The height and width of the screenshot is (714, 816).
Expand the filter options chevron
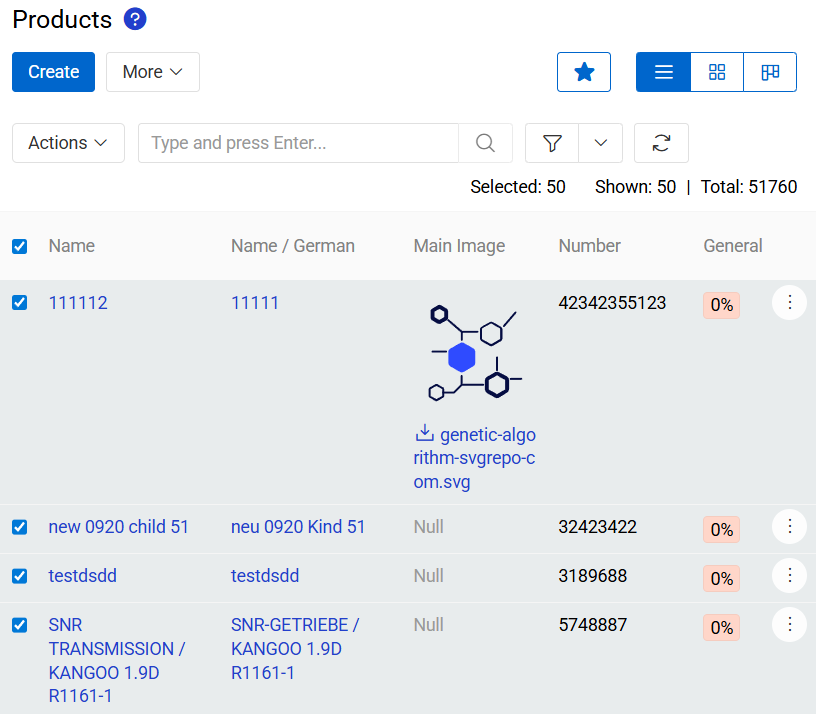click(601, 143)
